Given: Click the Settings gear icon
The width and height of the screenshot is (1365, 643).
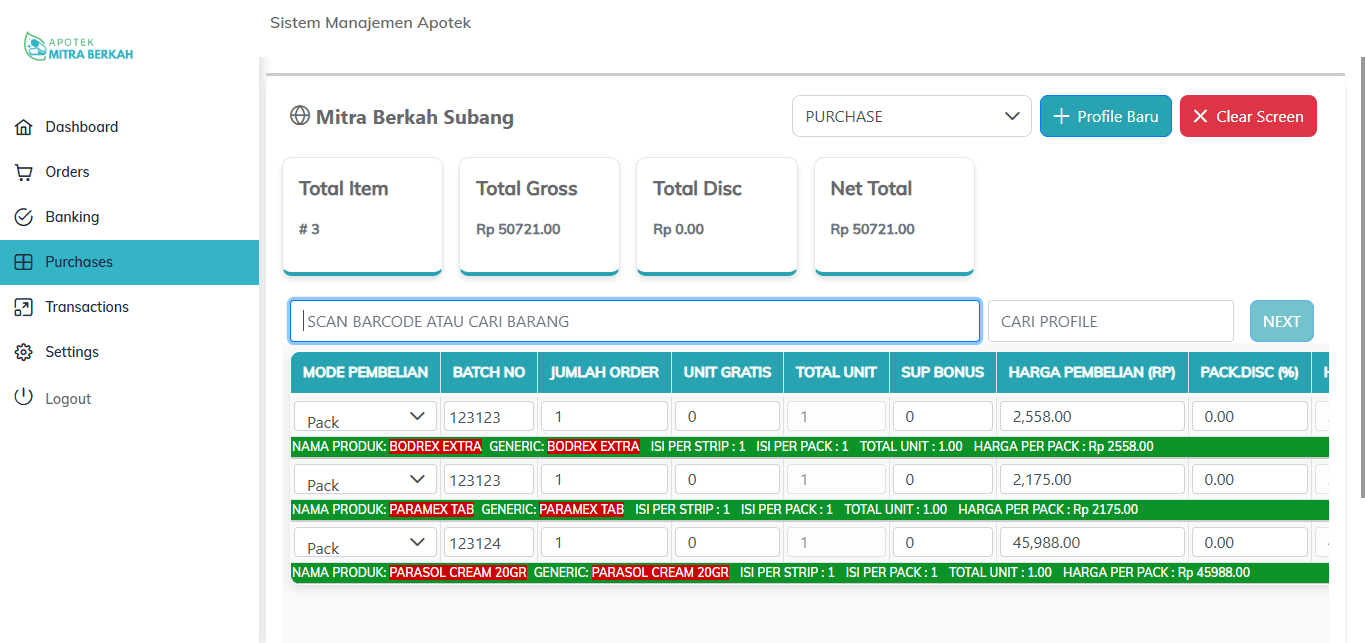Looking at the screenshot, I should pos(23,352).
